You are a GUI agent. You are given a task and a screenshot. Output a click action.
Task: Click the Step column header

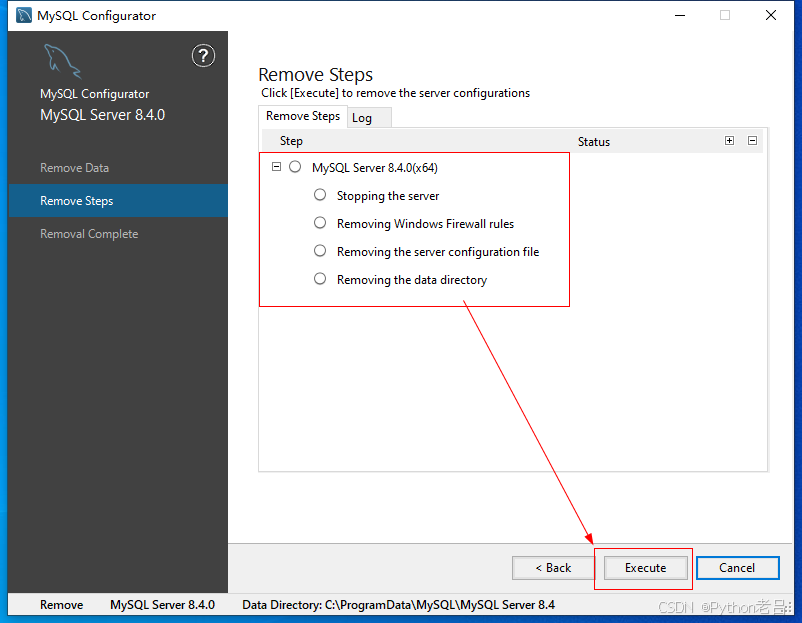pos(291,141)
